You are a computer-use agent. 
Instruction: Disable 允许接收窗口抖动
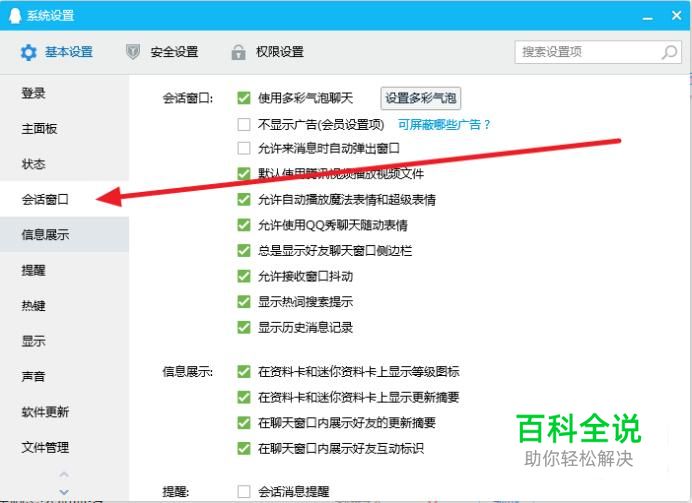pos(244,276)
